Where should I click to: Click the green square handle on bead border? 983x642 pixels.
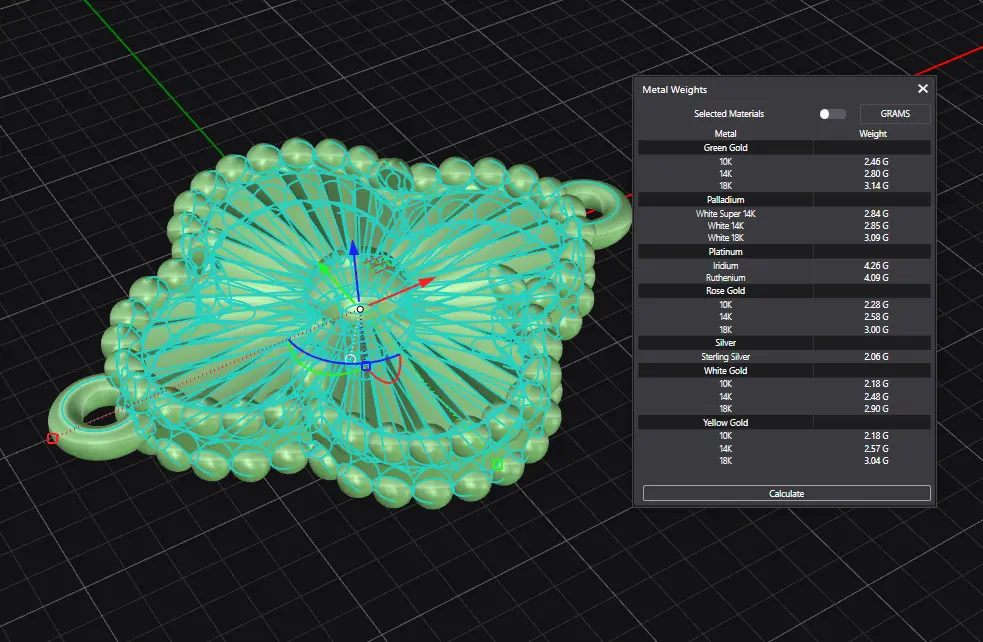[497, 464]
